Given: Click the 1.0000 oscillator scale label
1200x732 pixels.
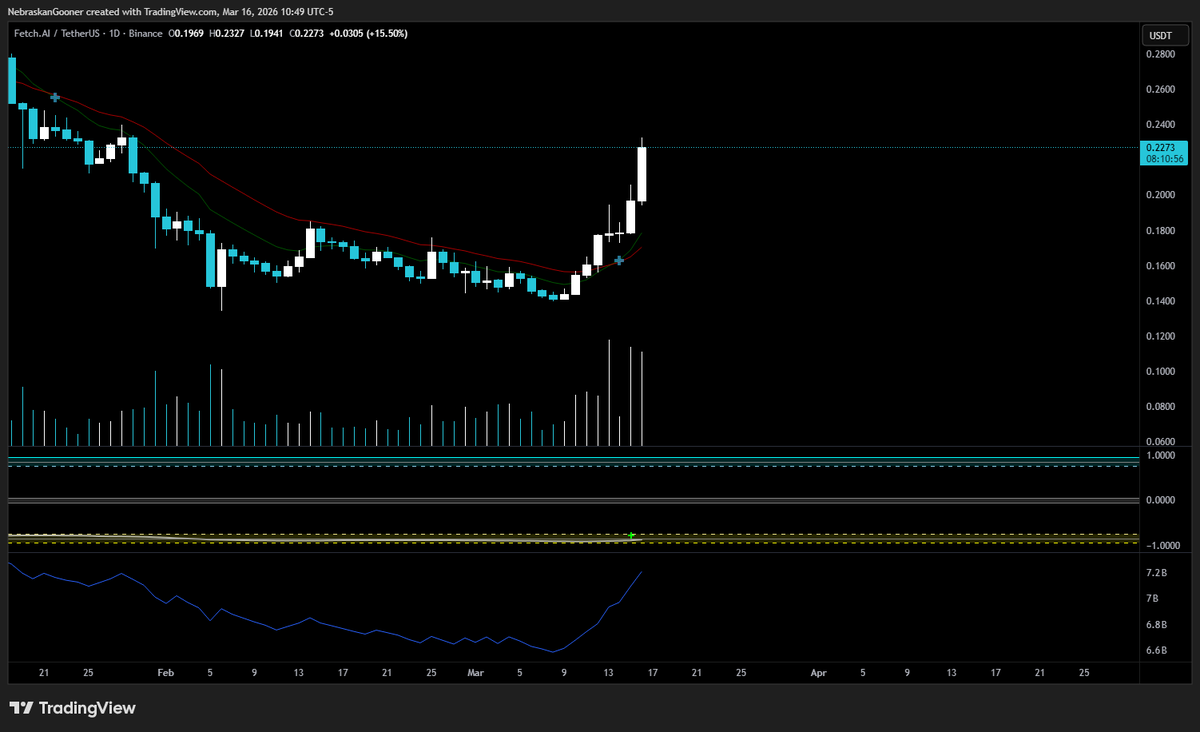Looking at the screenshot, I should tap(1160, 455).
